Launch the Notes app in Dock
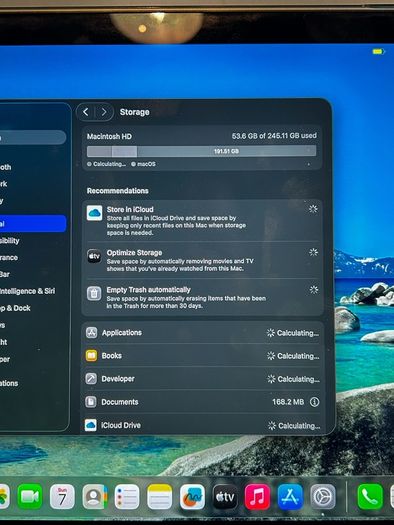 160,497
